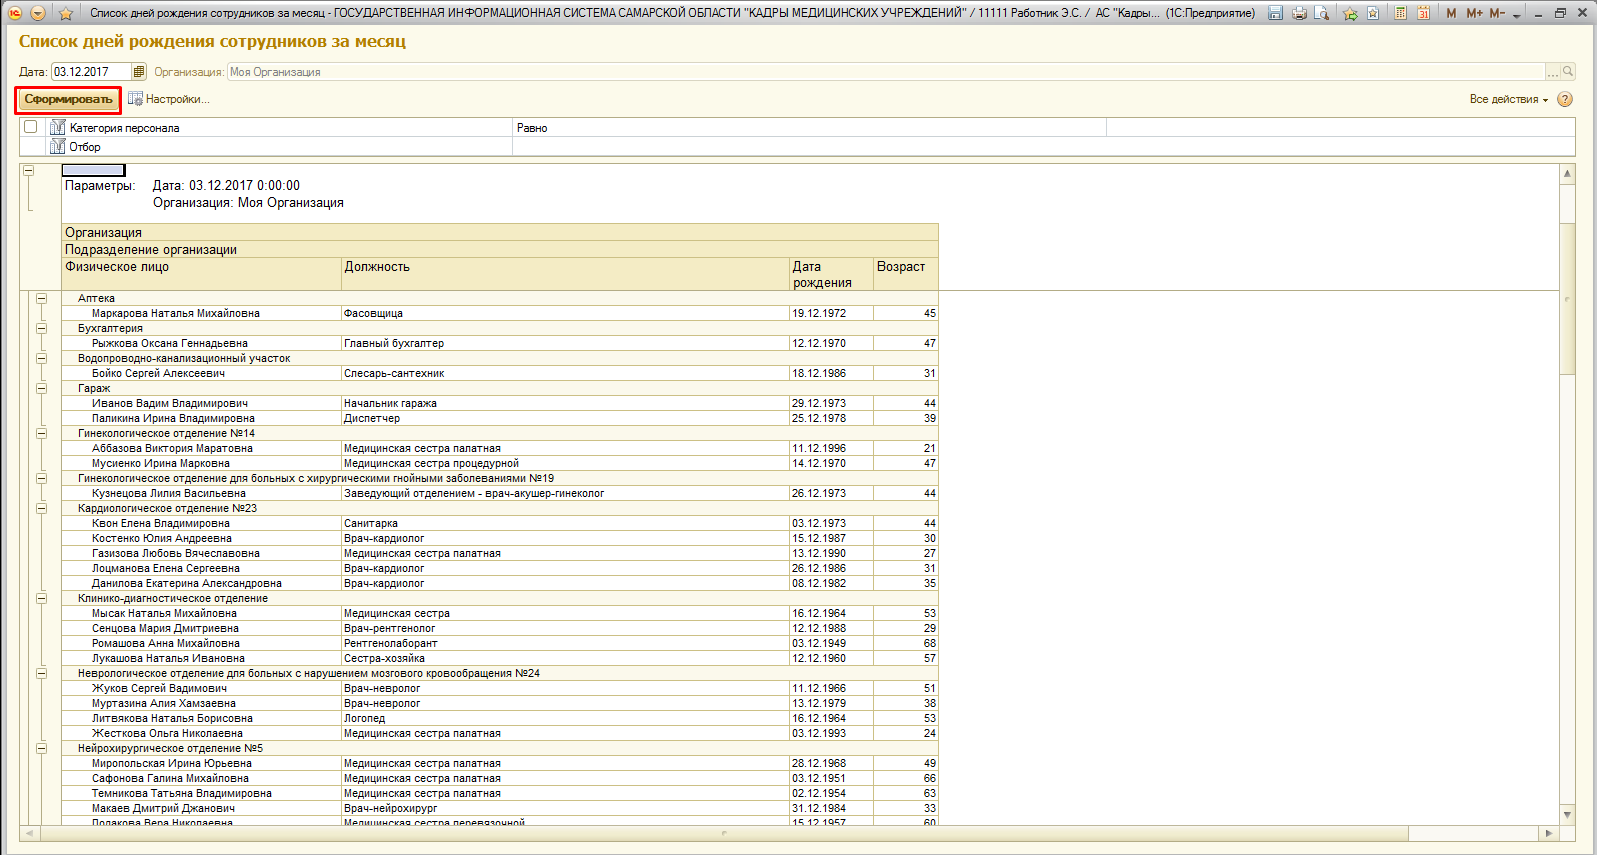Click the Print icon in title bar
This screenshot has height=855, width=1597.
pos(1299,13)
